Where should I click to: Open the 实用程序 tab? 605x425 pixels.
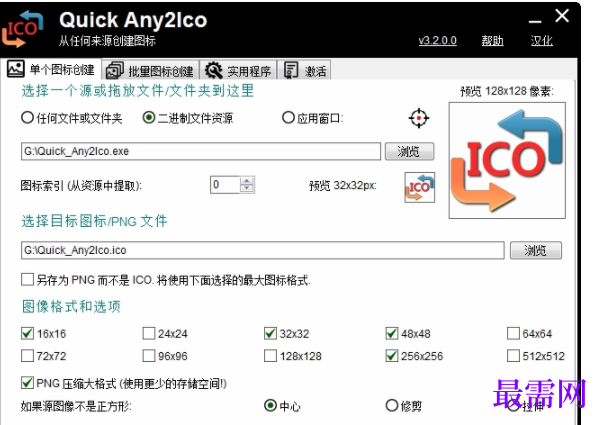pos(238,71)
